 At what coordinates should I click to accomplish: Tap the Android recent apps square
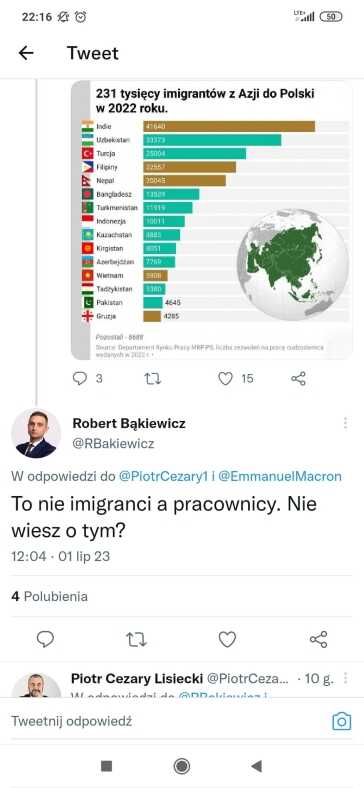107,766
